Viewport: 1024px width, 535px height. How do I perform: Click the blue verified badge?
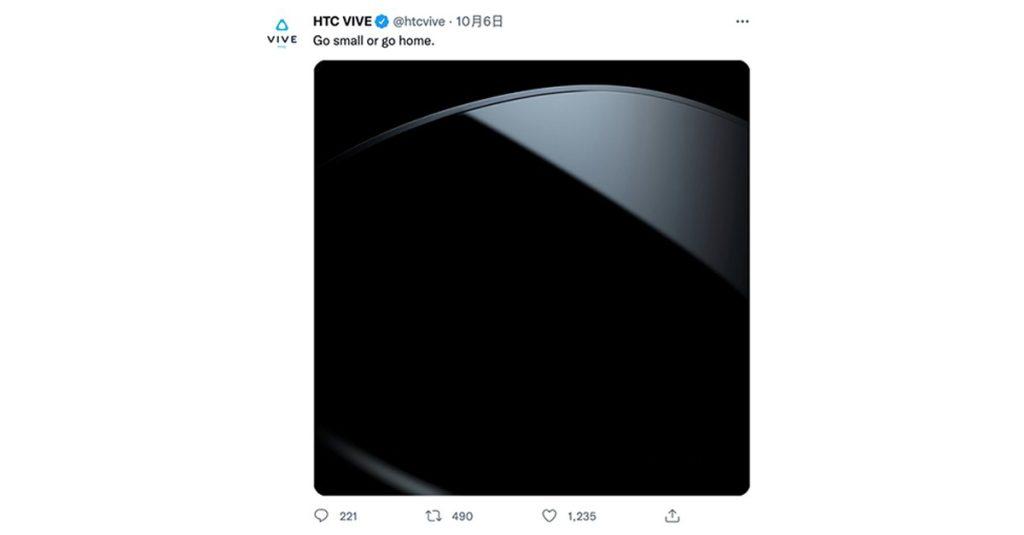[x=381, y=22]
